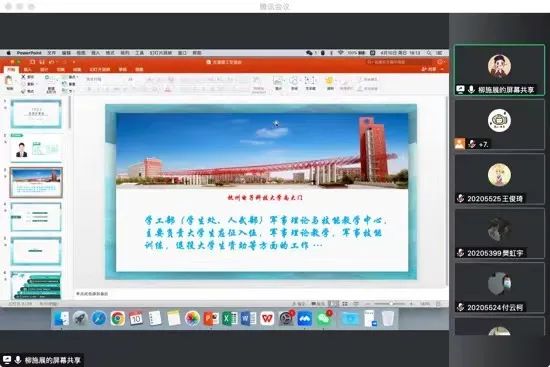550x367 pixels.
Task: Click the Excel icon in the dock
Action: 230,319
